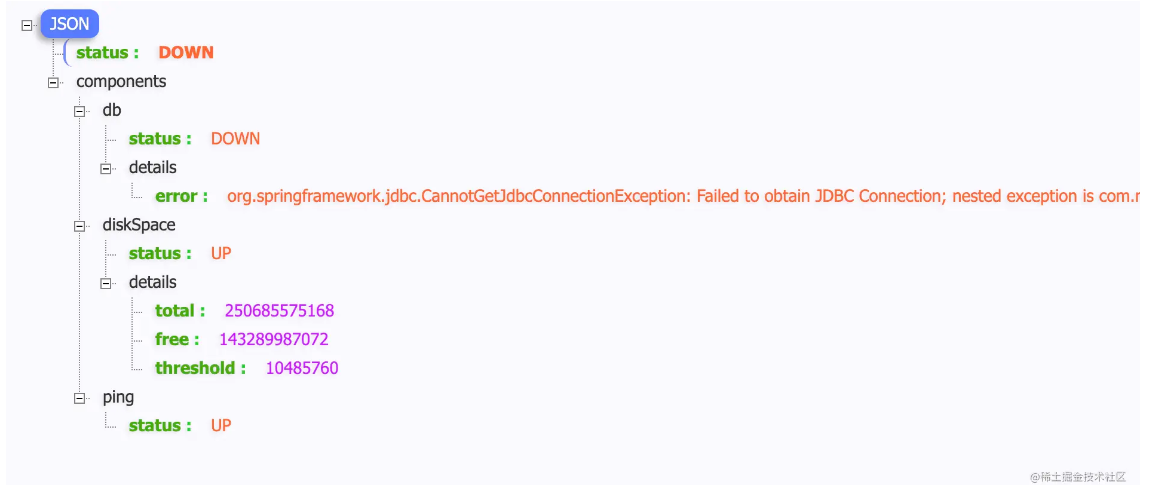Collapse the details node under diskSpace
Viewport: 1150px width, 485px height.
106,282
